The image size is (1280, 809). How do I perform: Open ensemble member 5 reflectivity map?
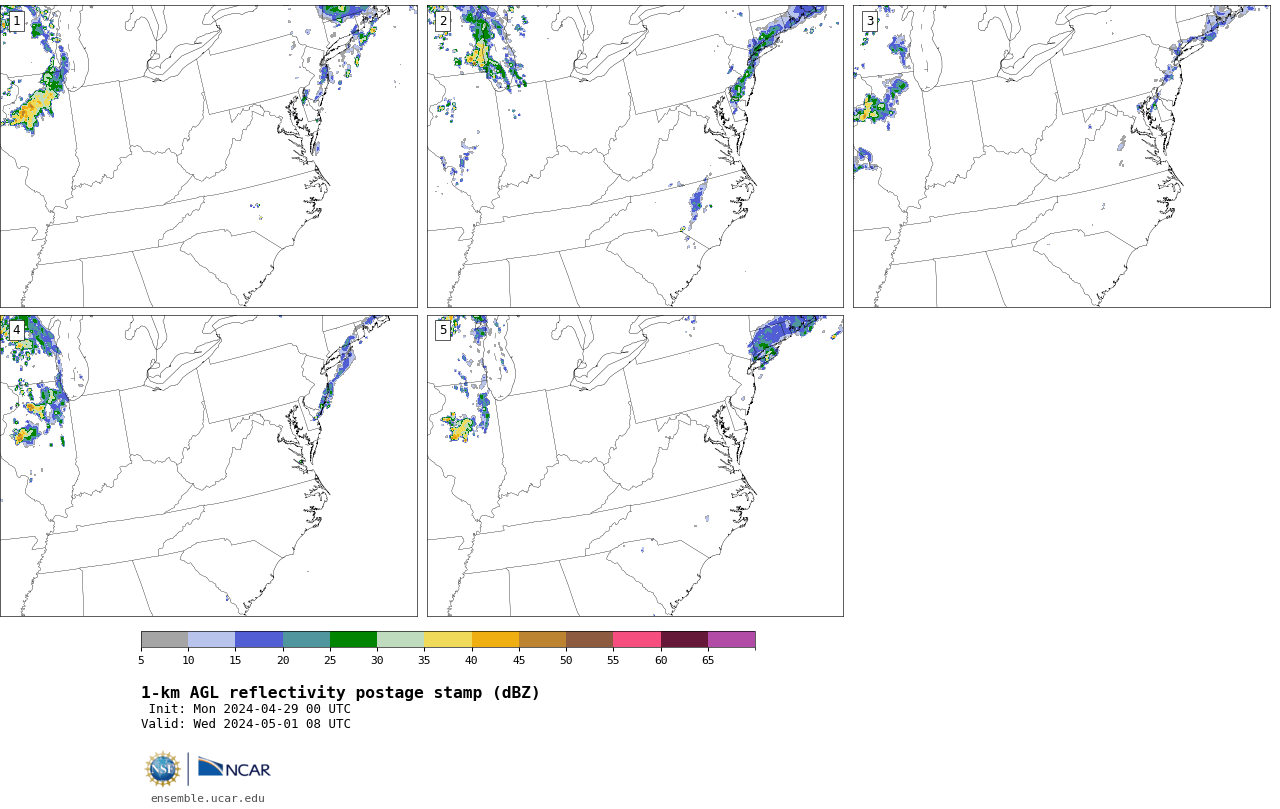coord(635,466)
